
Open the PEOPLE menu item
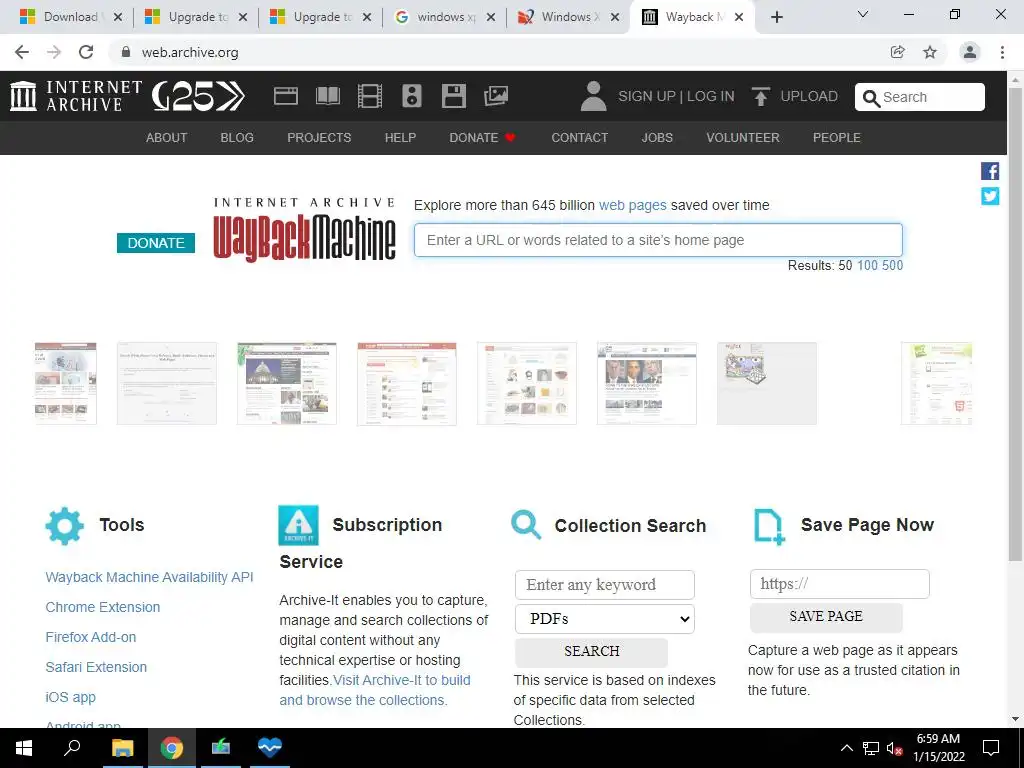click(837, 138)
